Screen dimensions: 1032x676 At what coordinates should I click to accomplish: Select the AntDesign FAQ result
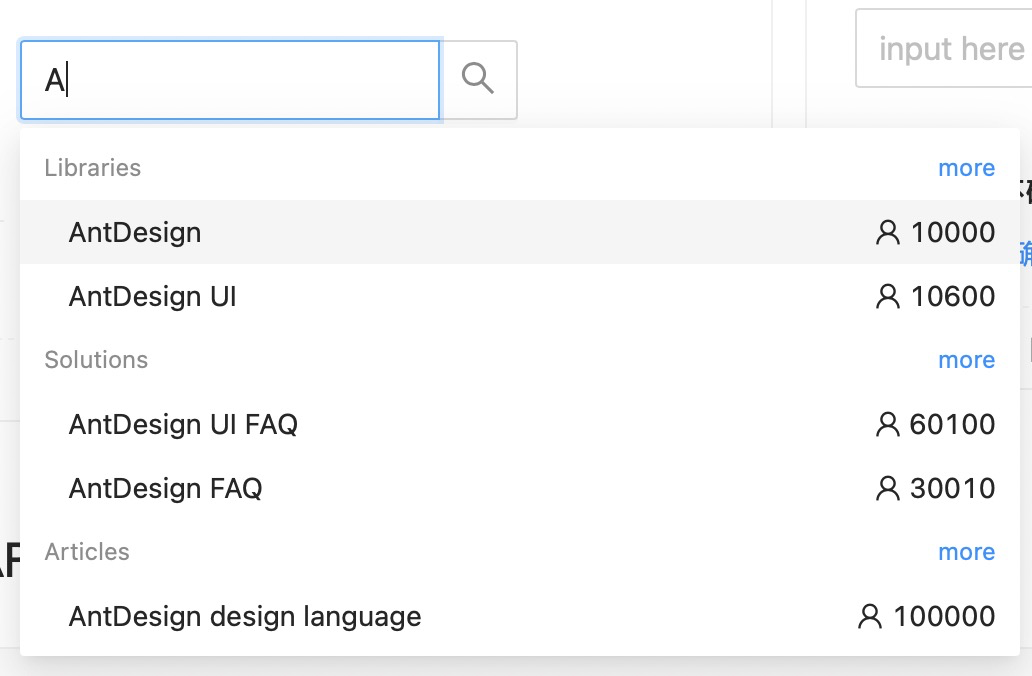[x=165, y=489]
